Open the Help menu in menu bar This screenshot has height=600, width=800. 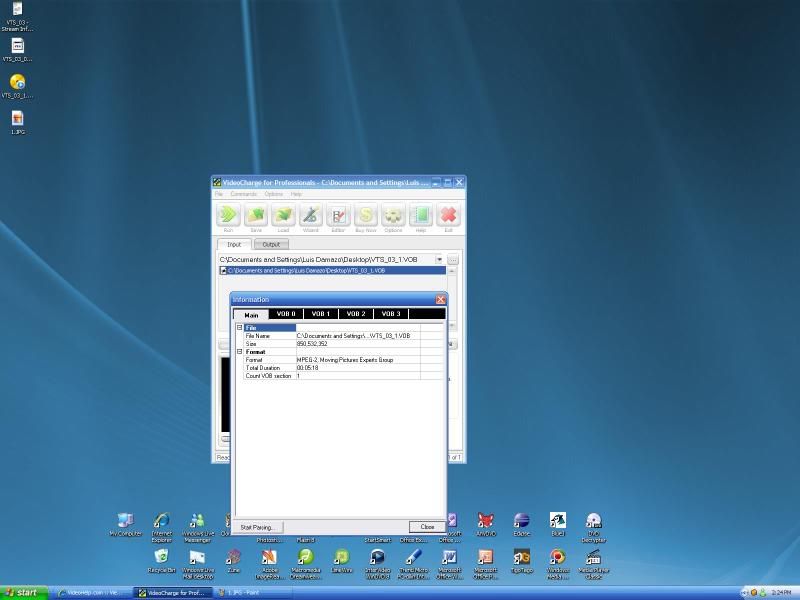[x=296, y=194]
